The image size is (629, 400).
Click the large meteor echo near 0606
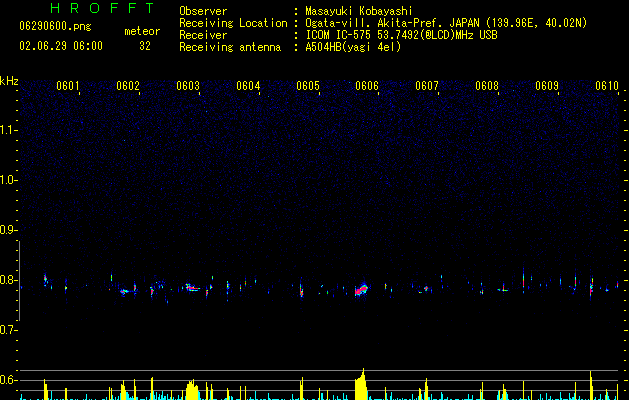[361, 290]
